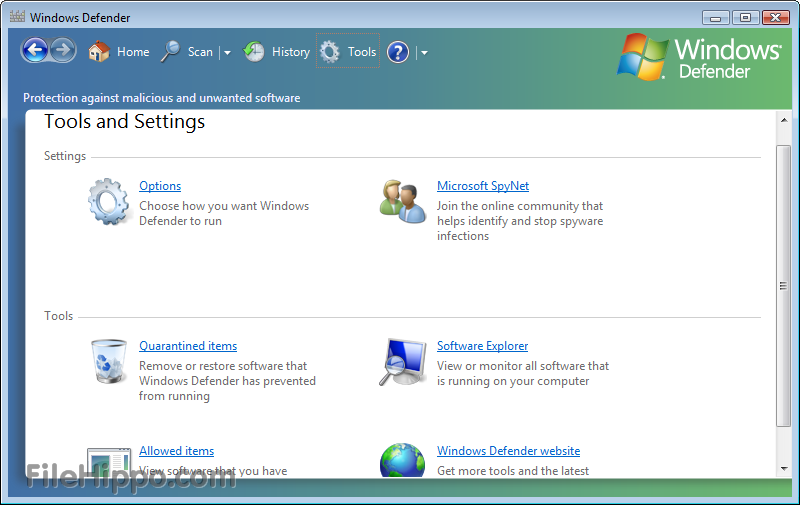Open the Allowed items link

point(177,451)
